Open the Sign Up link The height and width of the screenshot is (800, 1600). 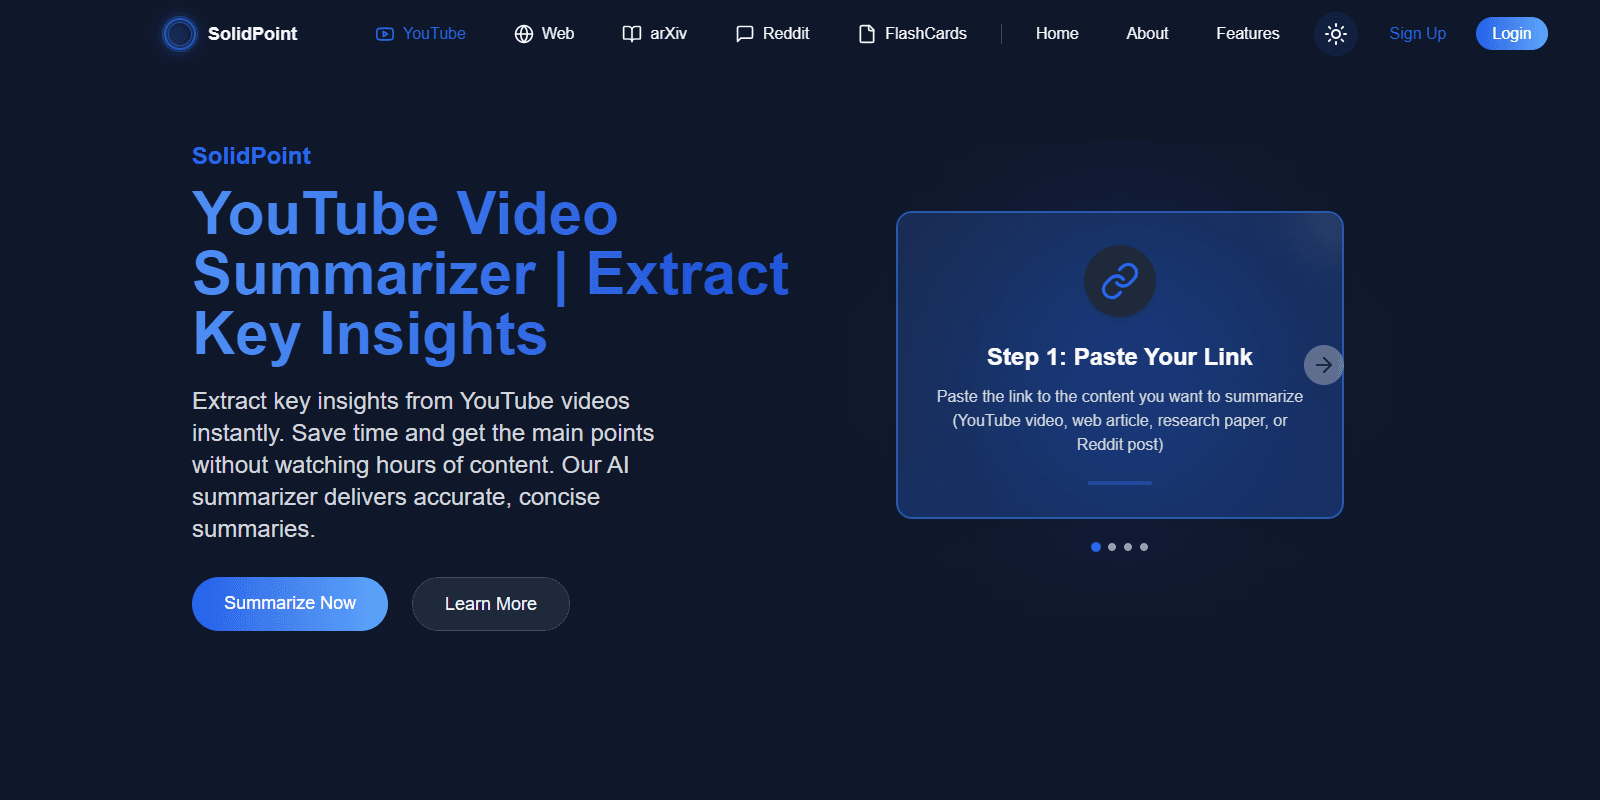click(x=1417, y=34)
